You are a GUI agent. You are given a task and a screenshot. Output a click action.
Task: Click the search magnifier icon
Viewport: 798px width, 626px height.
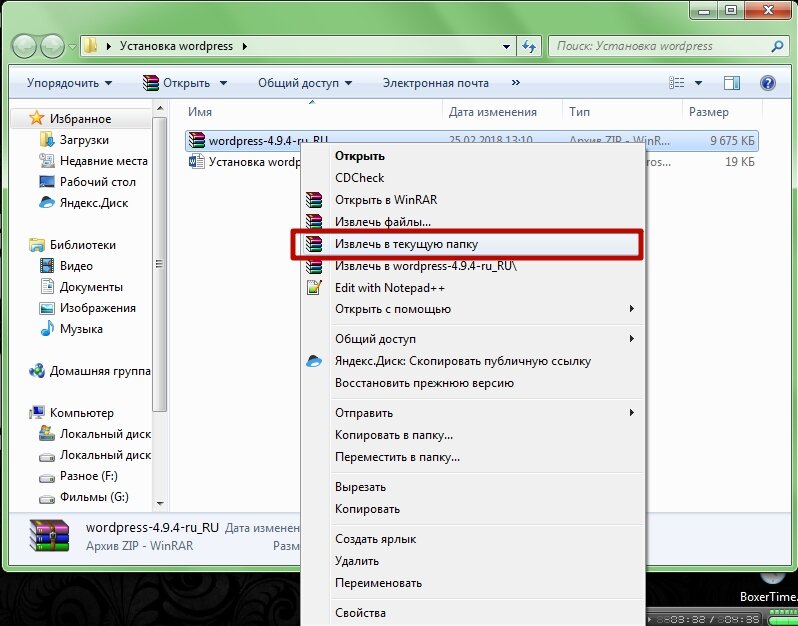click(x=777, y=46)
